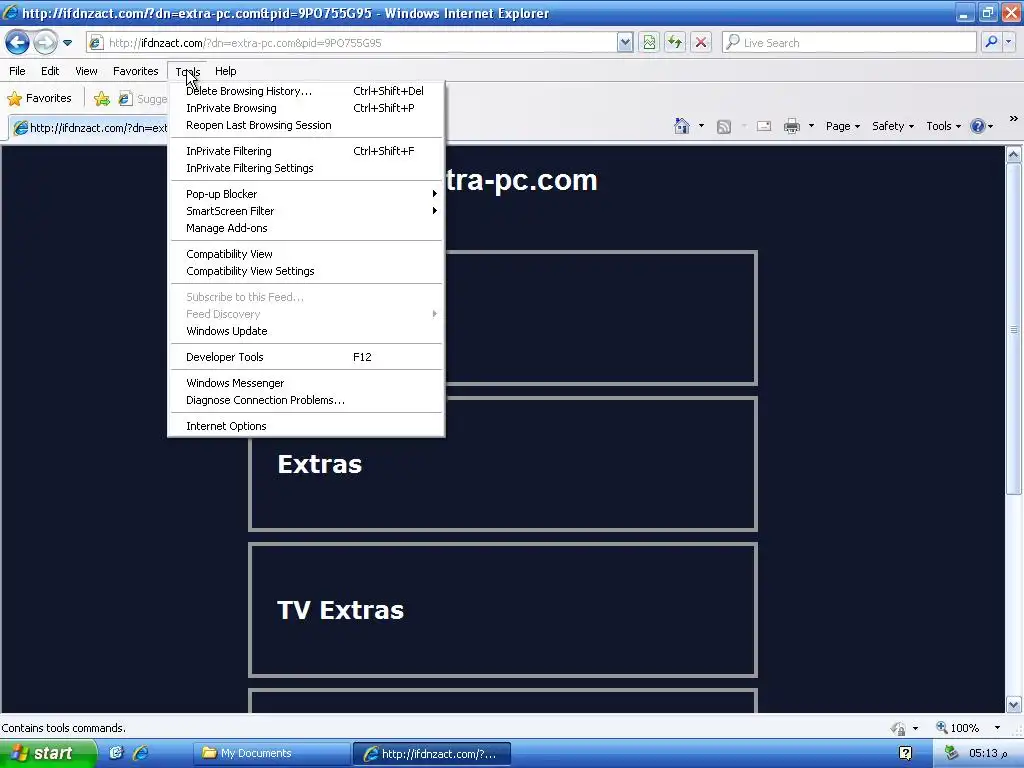Click the RSS Feeds icon
The width and height of the screenshot is (1024, 768).
pyautogui.click(x=724, y=127)
